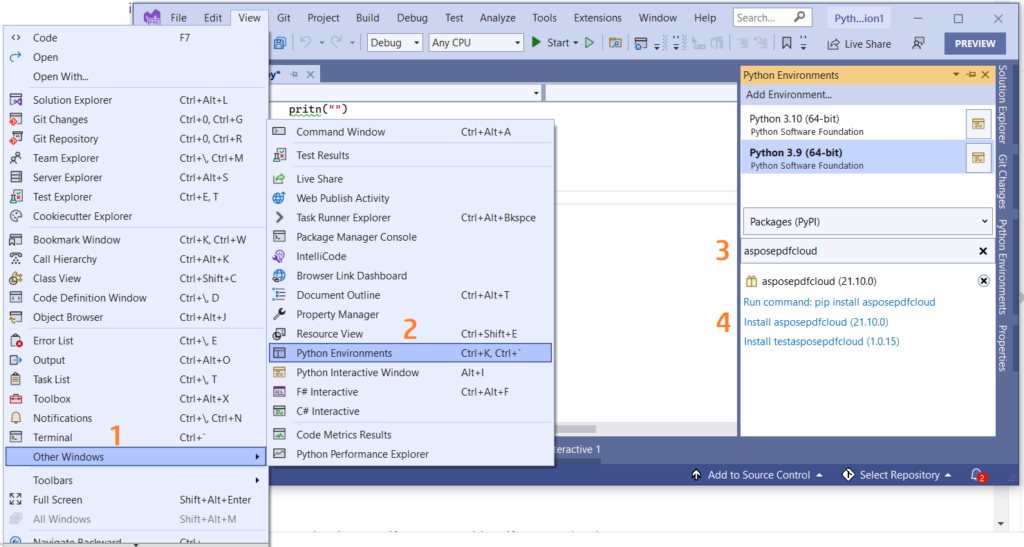Open interactive window for Python 3.10 environment
Viewport: 1024px width, 547px height.
pos(977,124)
